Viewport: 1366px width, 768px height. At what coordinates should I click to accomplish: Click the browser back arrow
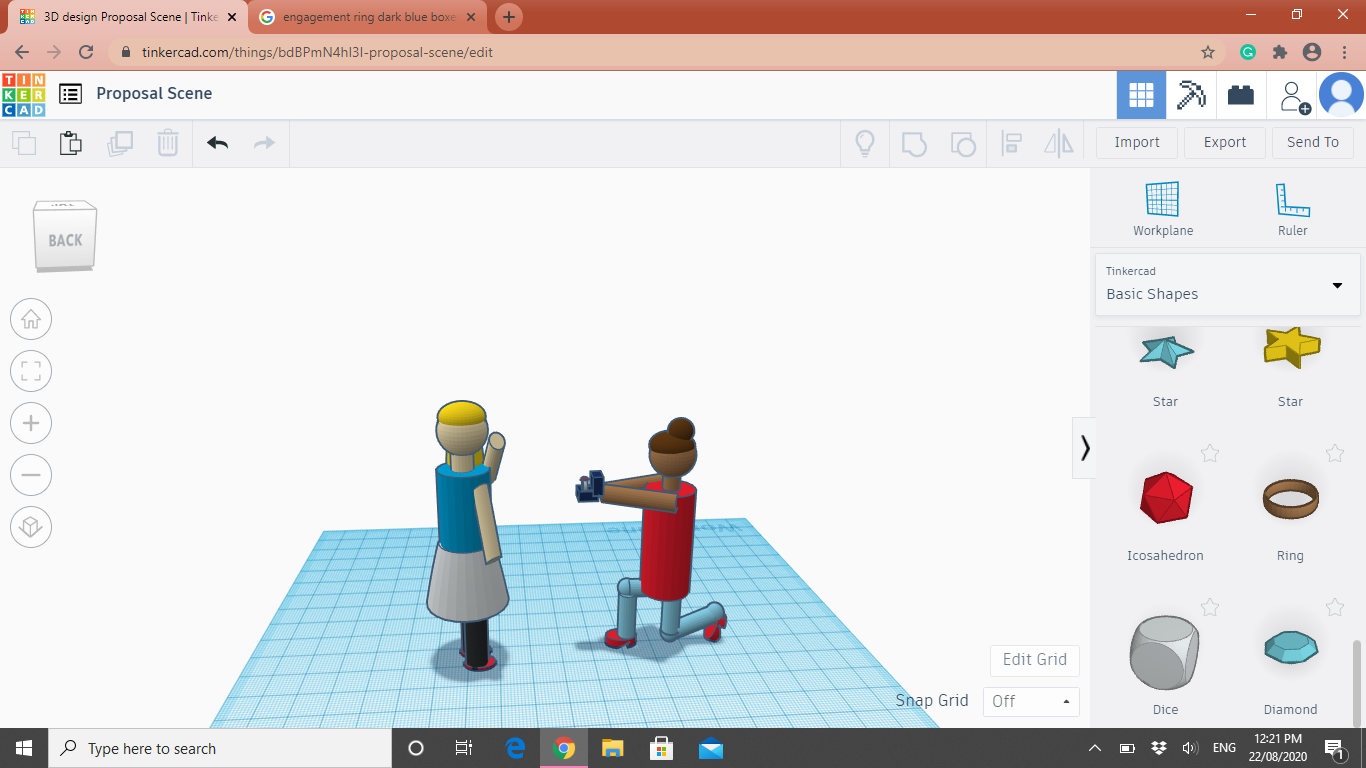pyautogui.click(x=22, y=52)
